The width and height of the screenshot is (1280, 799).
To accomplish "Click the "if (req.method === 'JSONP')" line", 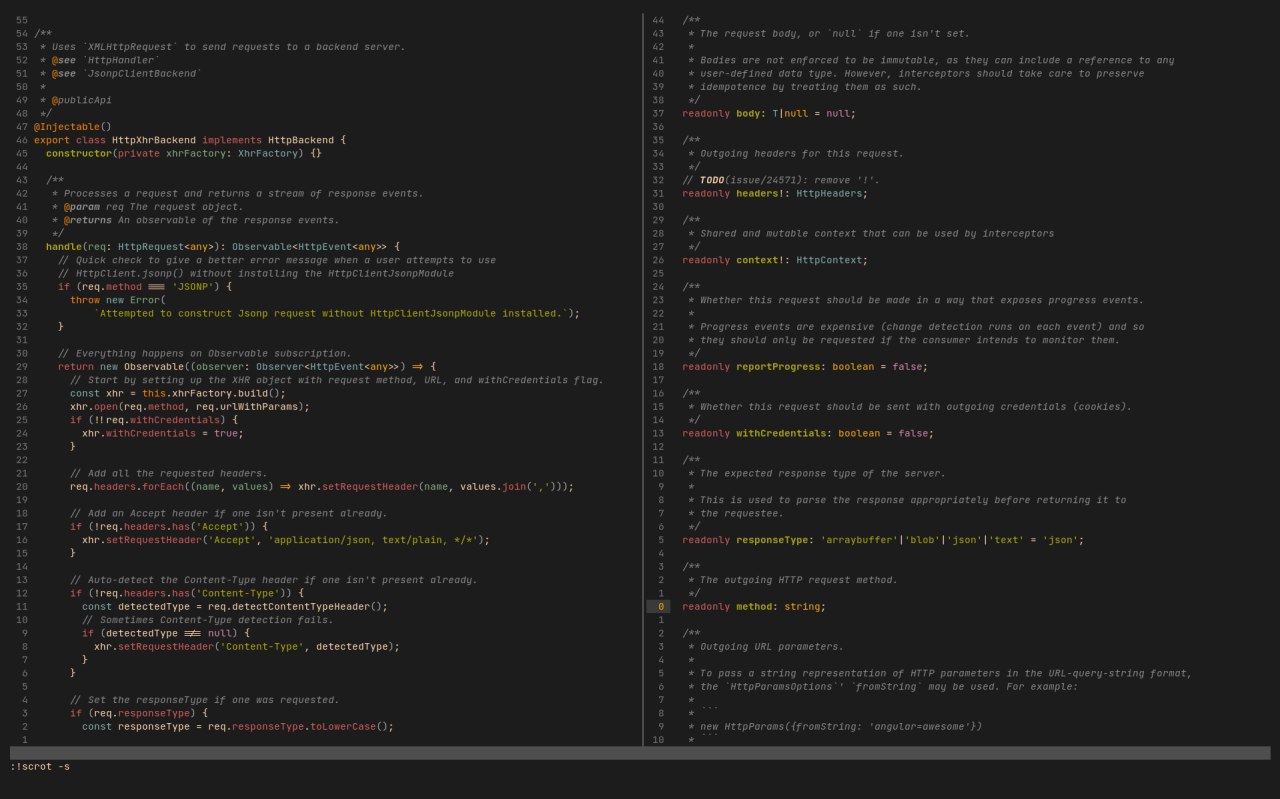I will pyautogui.click(x=145, y=286).
